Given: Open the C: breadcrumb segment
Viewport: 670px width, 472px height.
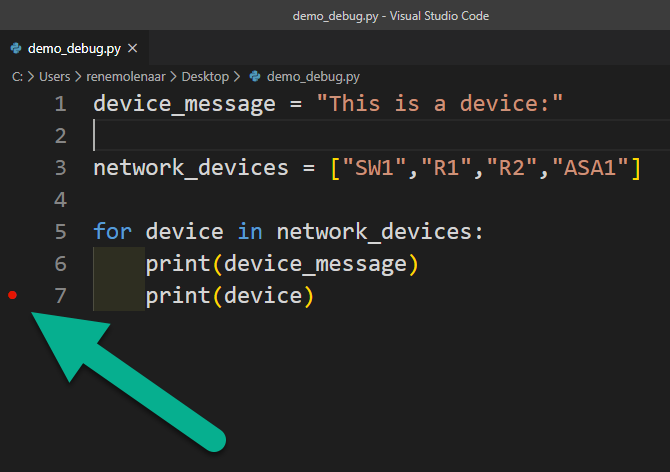Looking at the screenshot, I should [x=17, y=76].
